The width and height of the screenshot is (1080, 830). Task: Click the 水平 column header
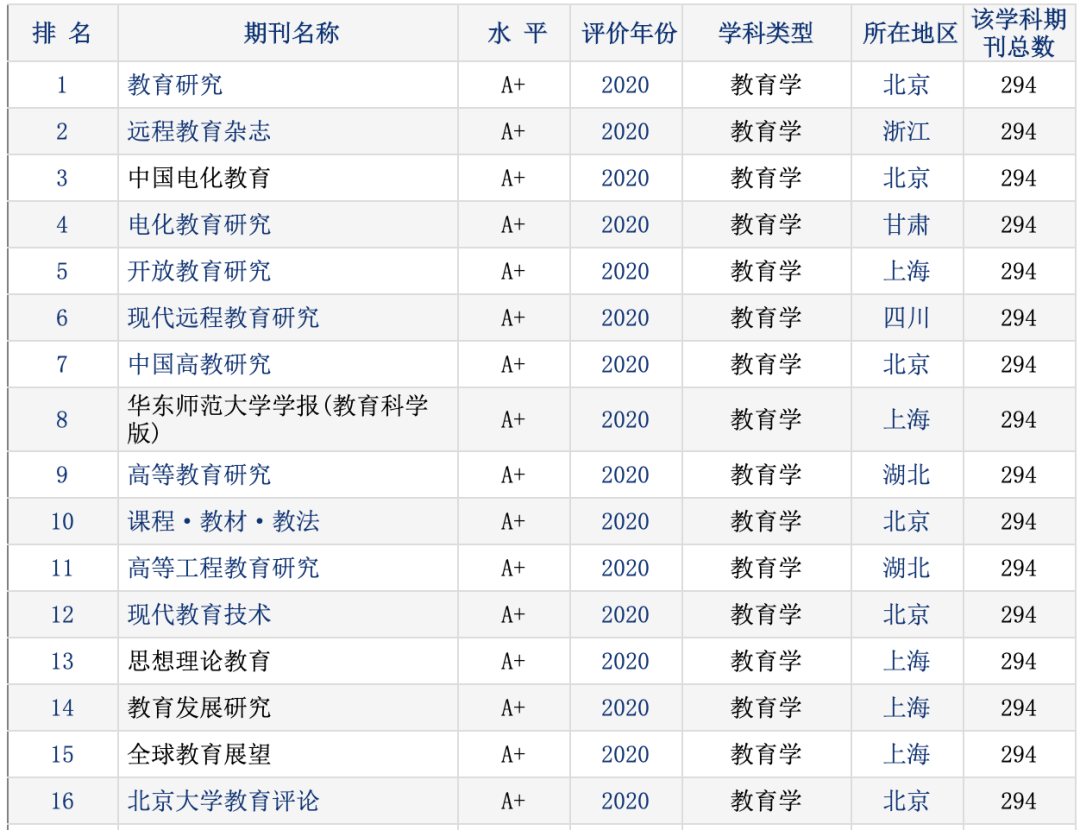tap(517, 33)
